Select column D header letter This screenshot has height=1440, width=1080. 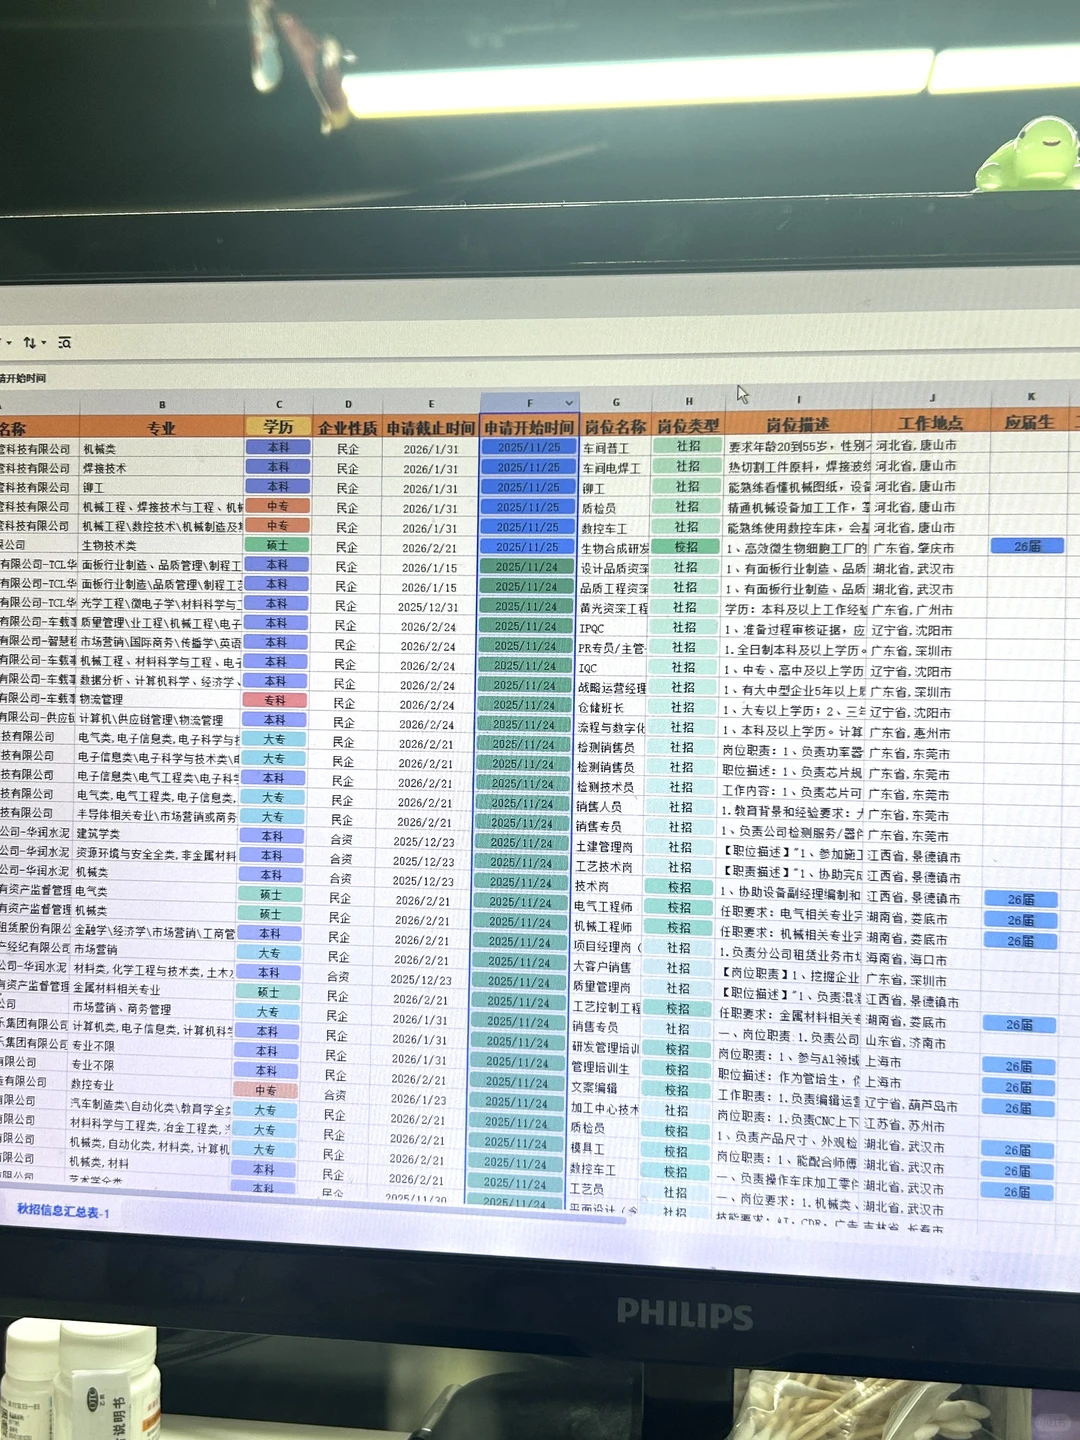[x=348, y=404]
